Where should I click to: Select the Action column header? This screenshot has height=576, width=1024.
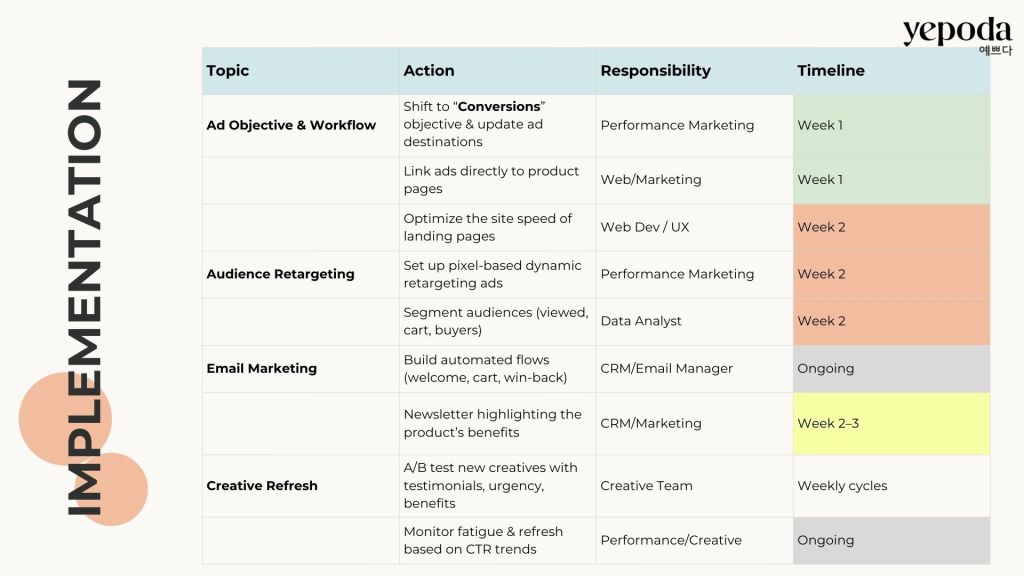pos(429,71)
